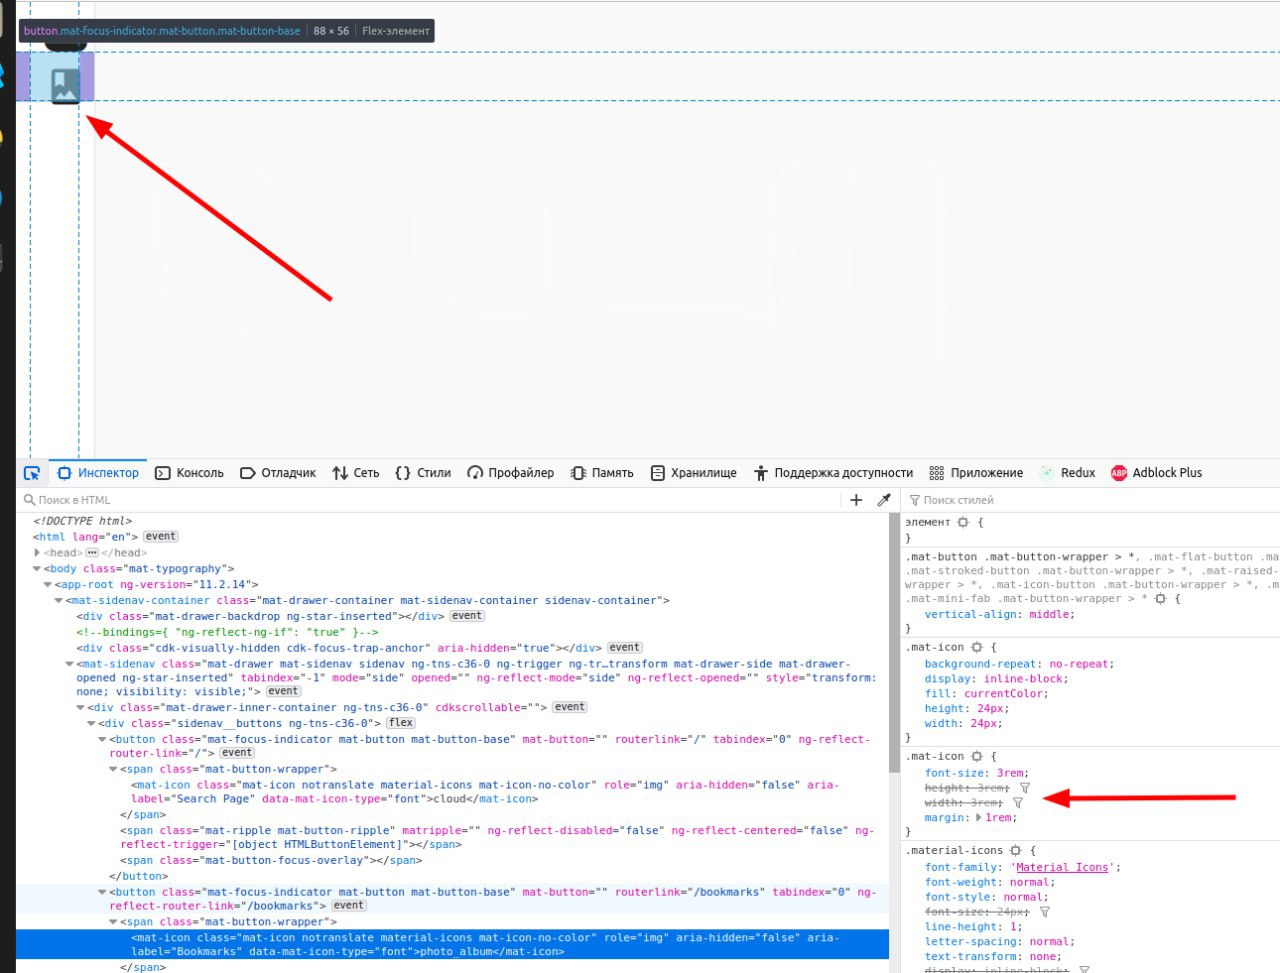Click filter icon next to height: 3rem
Viewport: 1280px width, 973px height.
(x=1025, y=788)
